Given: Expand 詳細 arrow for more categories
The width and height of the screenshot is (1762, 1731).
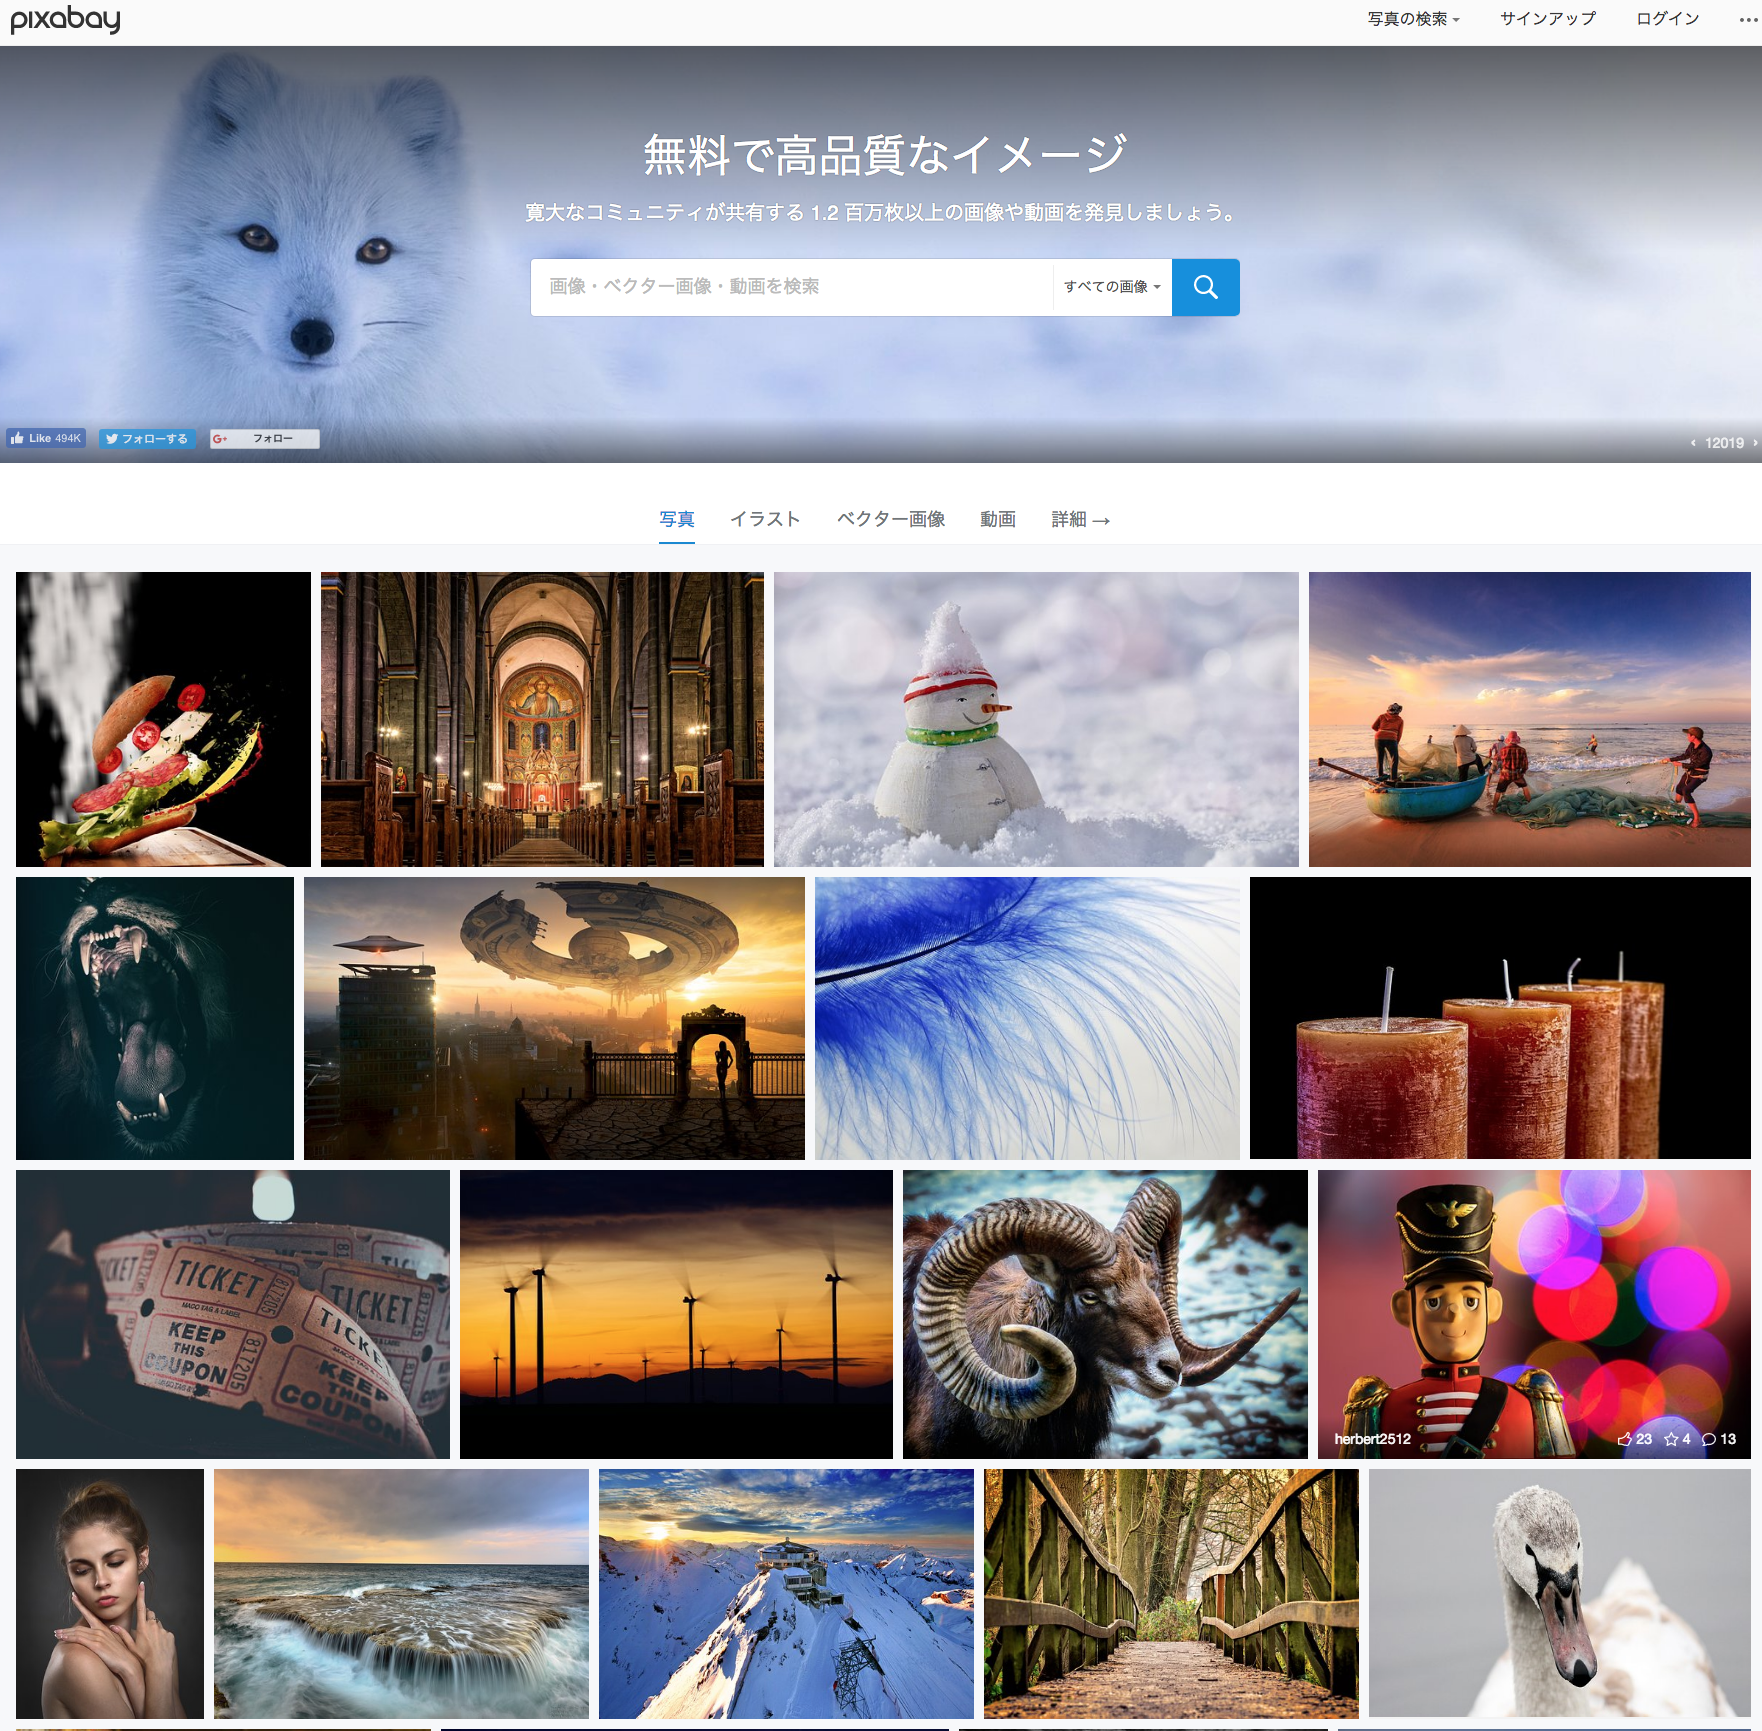Looking at the screenshot, I should (x=1080, y=519).
